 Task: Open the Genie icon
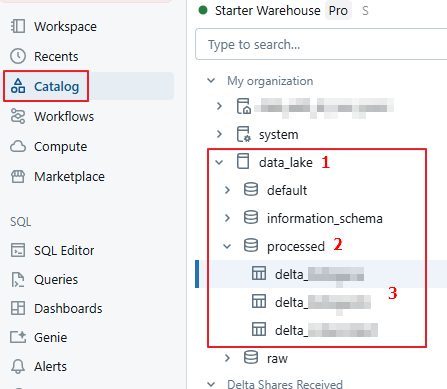[18, 337]
